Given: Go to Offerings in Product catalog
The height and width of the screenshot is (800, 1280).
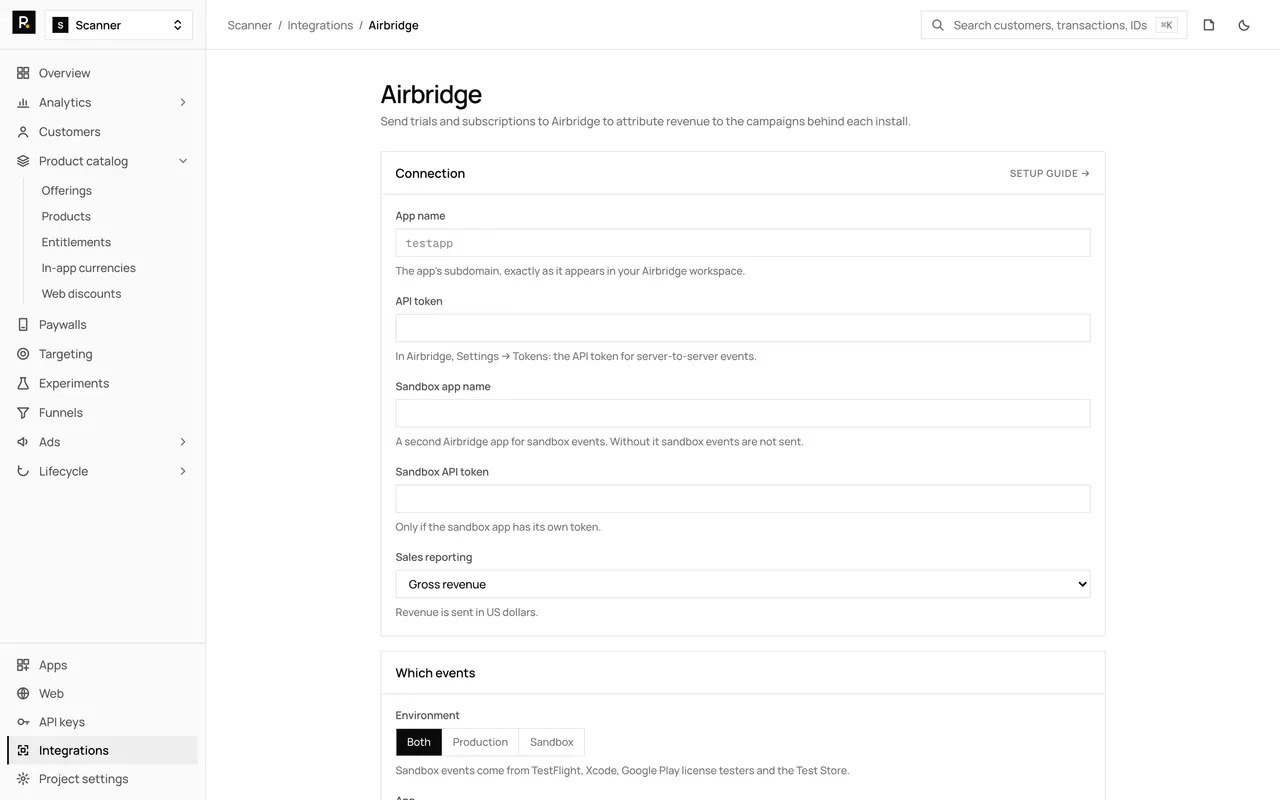Looking at the screenshot, I should 67,191.
